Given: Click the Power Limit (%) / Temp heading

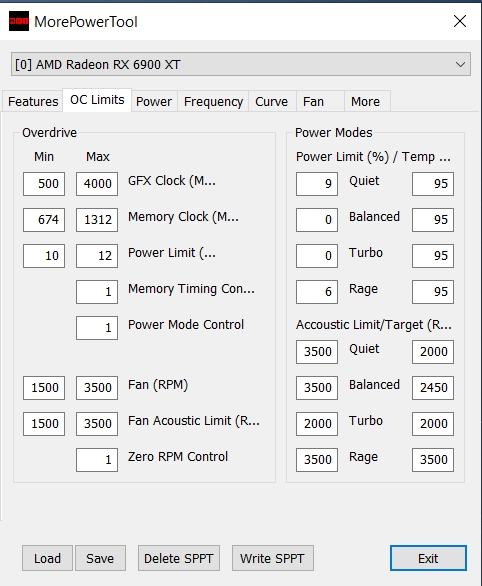Looking at the screenshot, I should (373, 157).
